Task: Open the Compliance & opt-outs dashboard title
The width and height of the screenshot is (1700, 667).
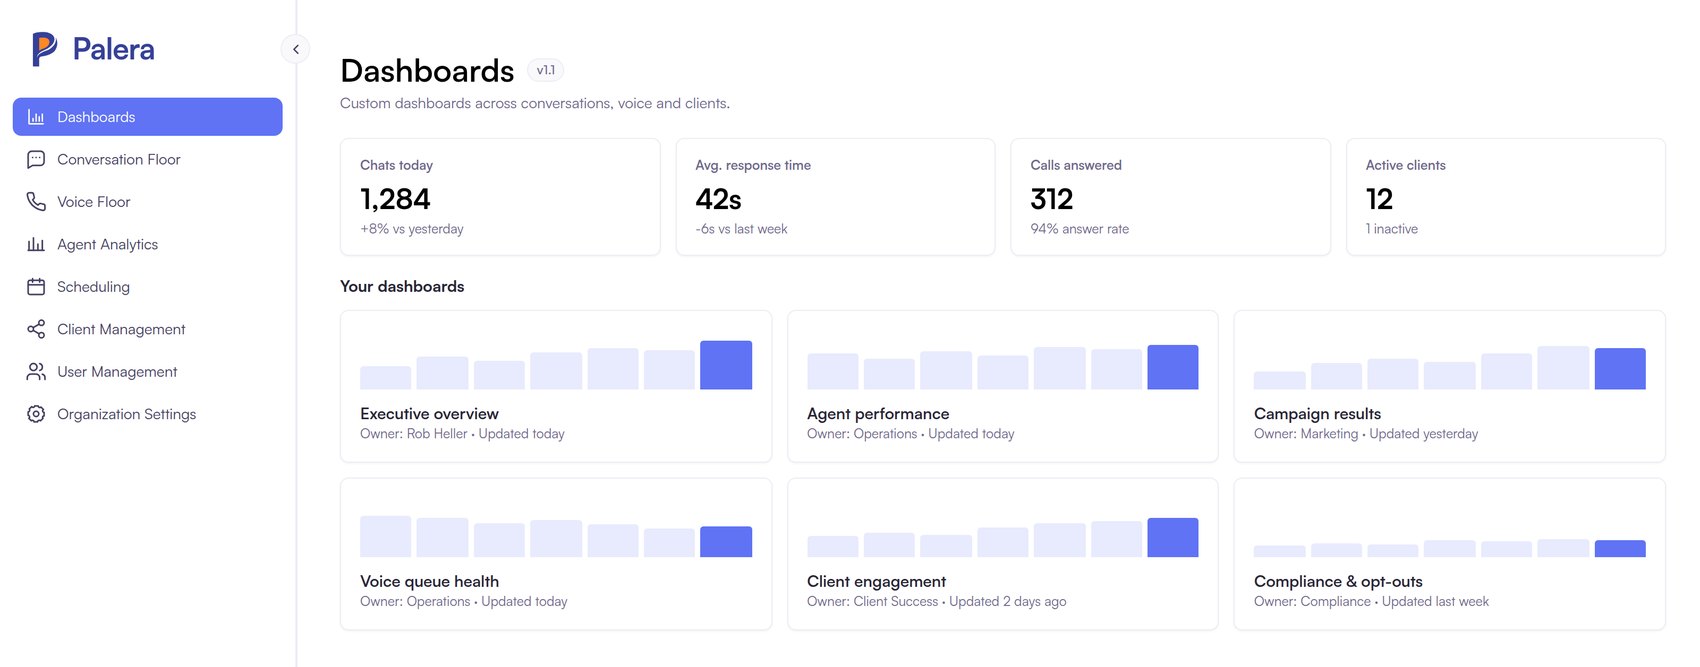Action: tap(1338, 582)
